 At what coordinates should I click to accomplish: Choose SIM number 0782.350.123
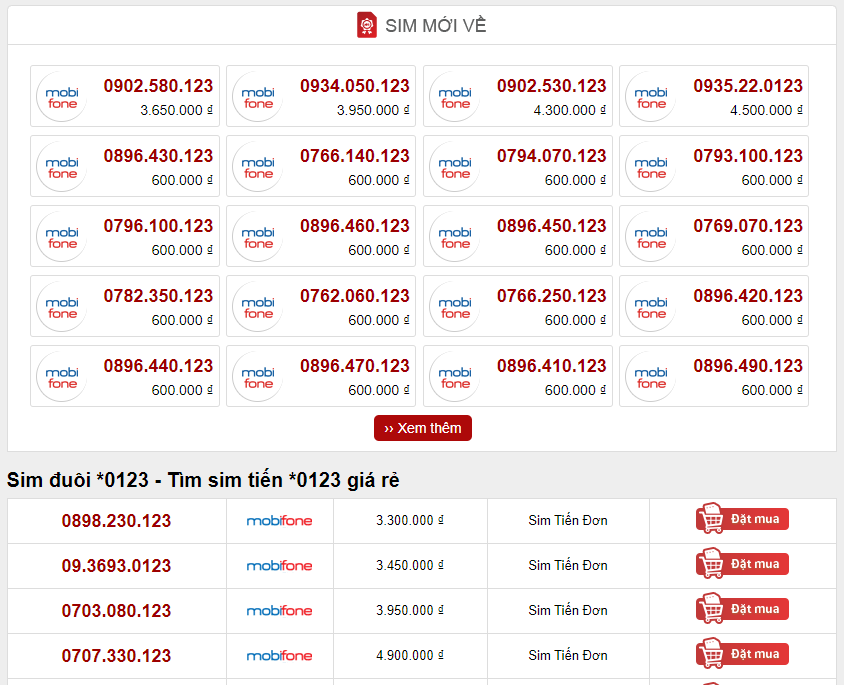pos(158,296)
